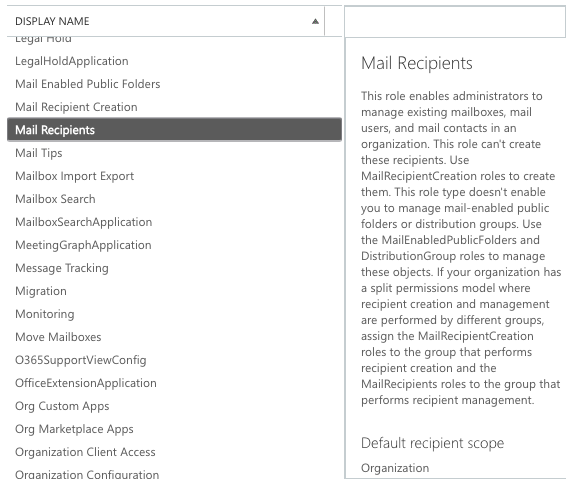Choose the O365SupportViewConfig role

point(174,360)
